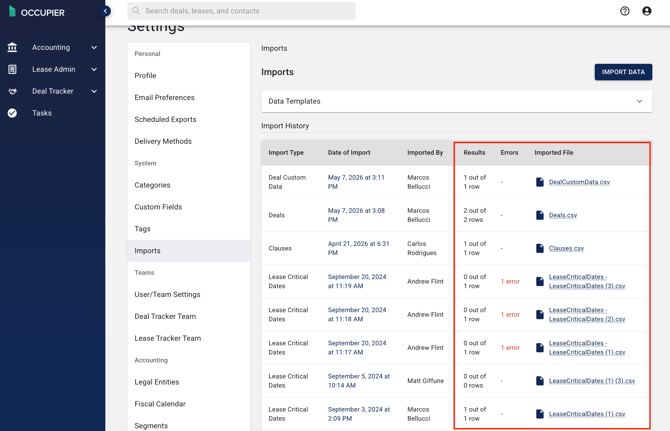The image size is (670, 431).
Task: Click 'Carlos Rodrigues' in Clauses row
Action: point(422,248)
